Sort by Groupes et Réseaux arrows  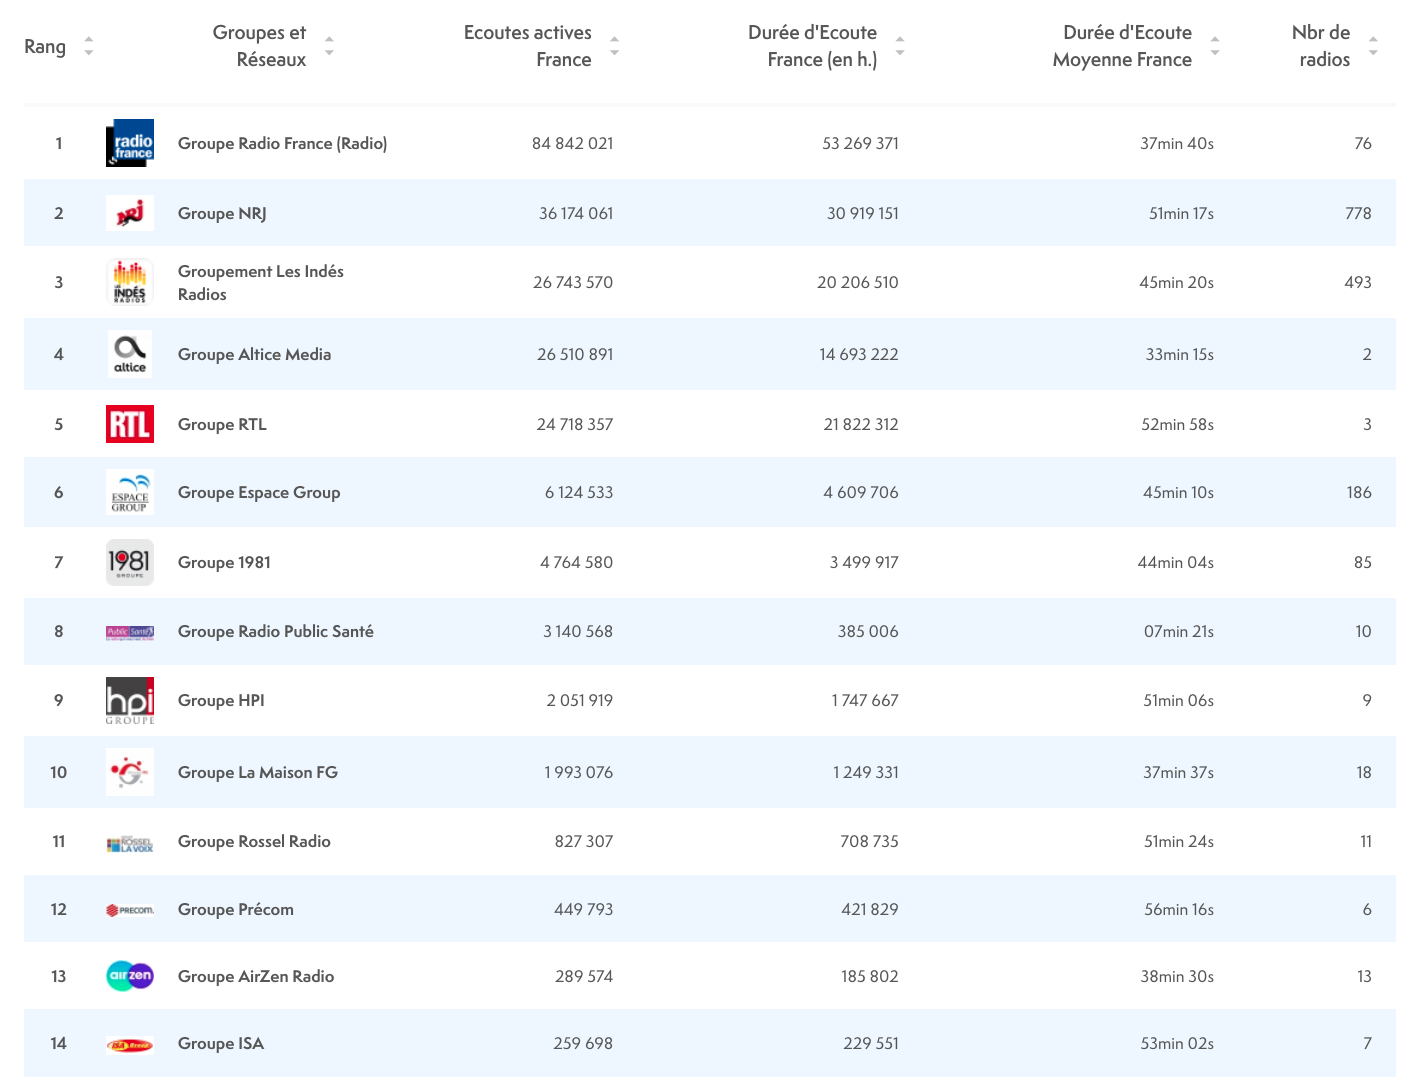329,46
